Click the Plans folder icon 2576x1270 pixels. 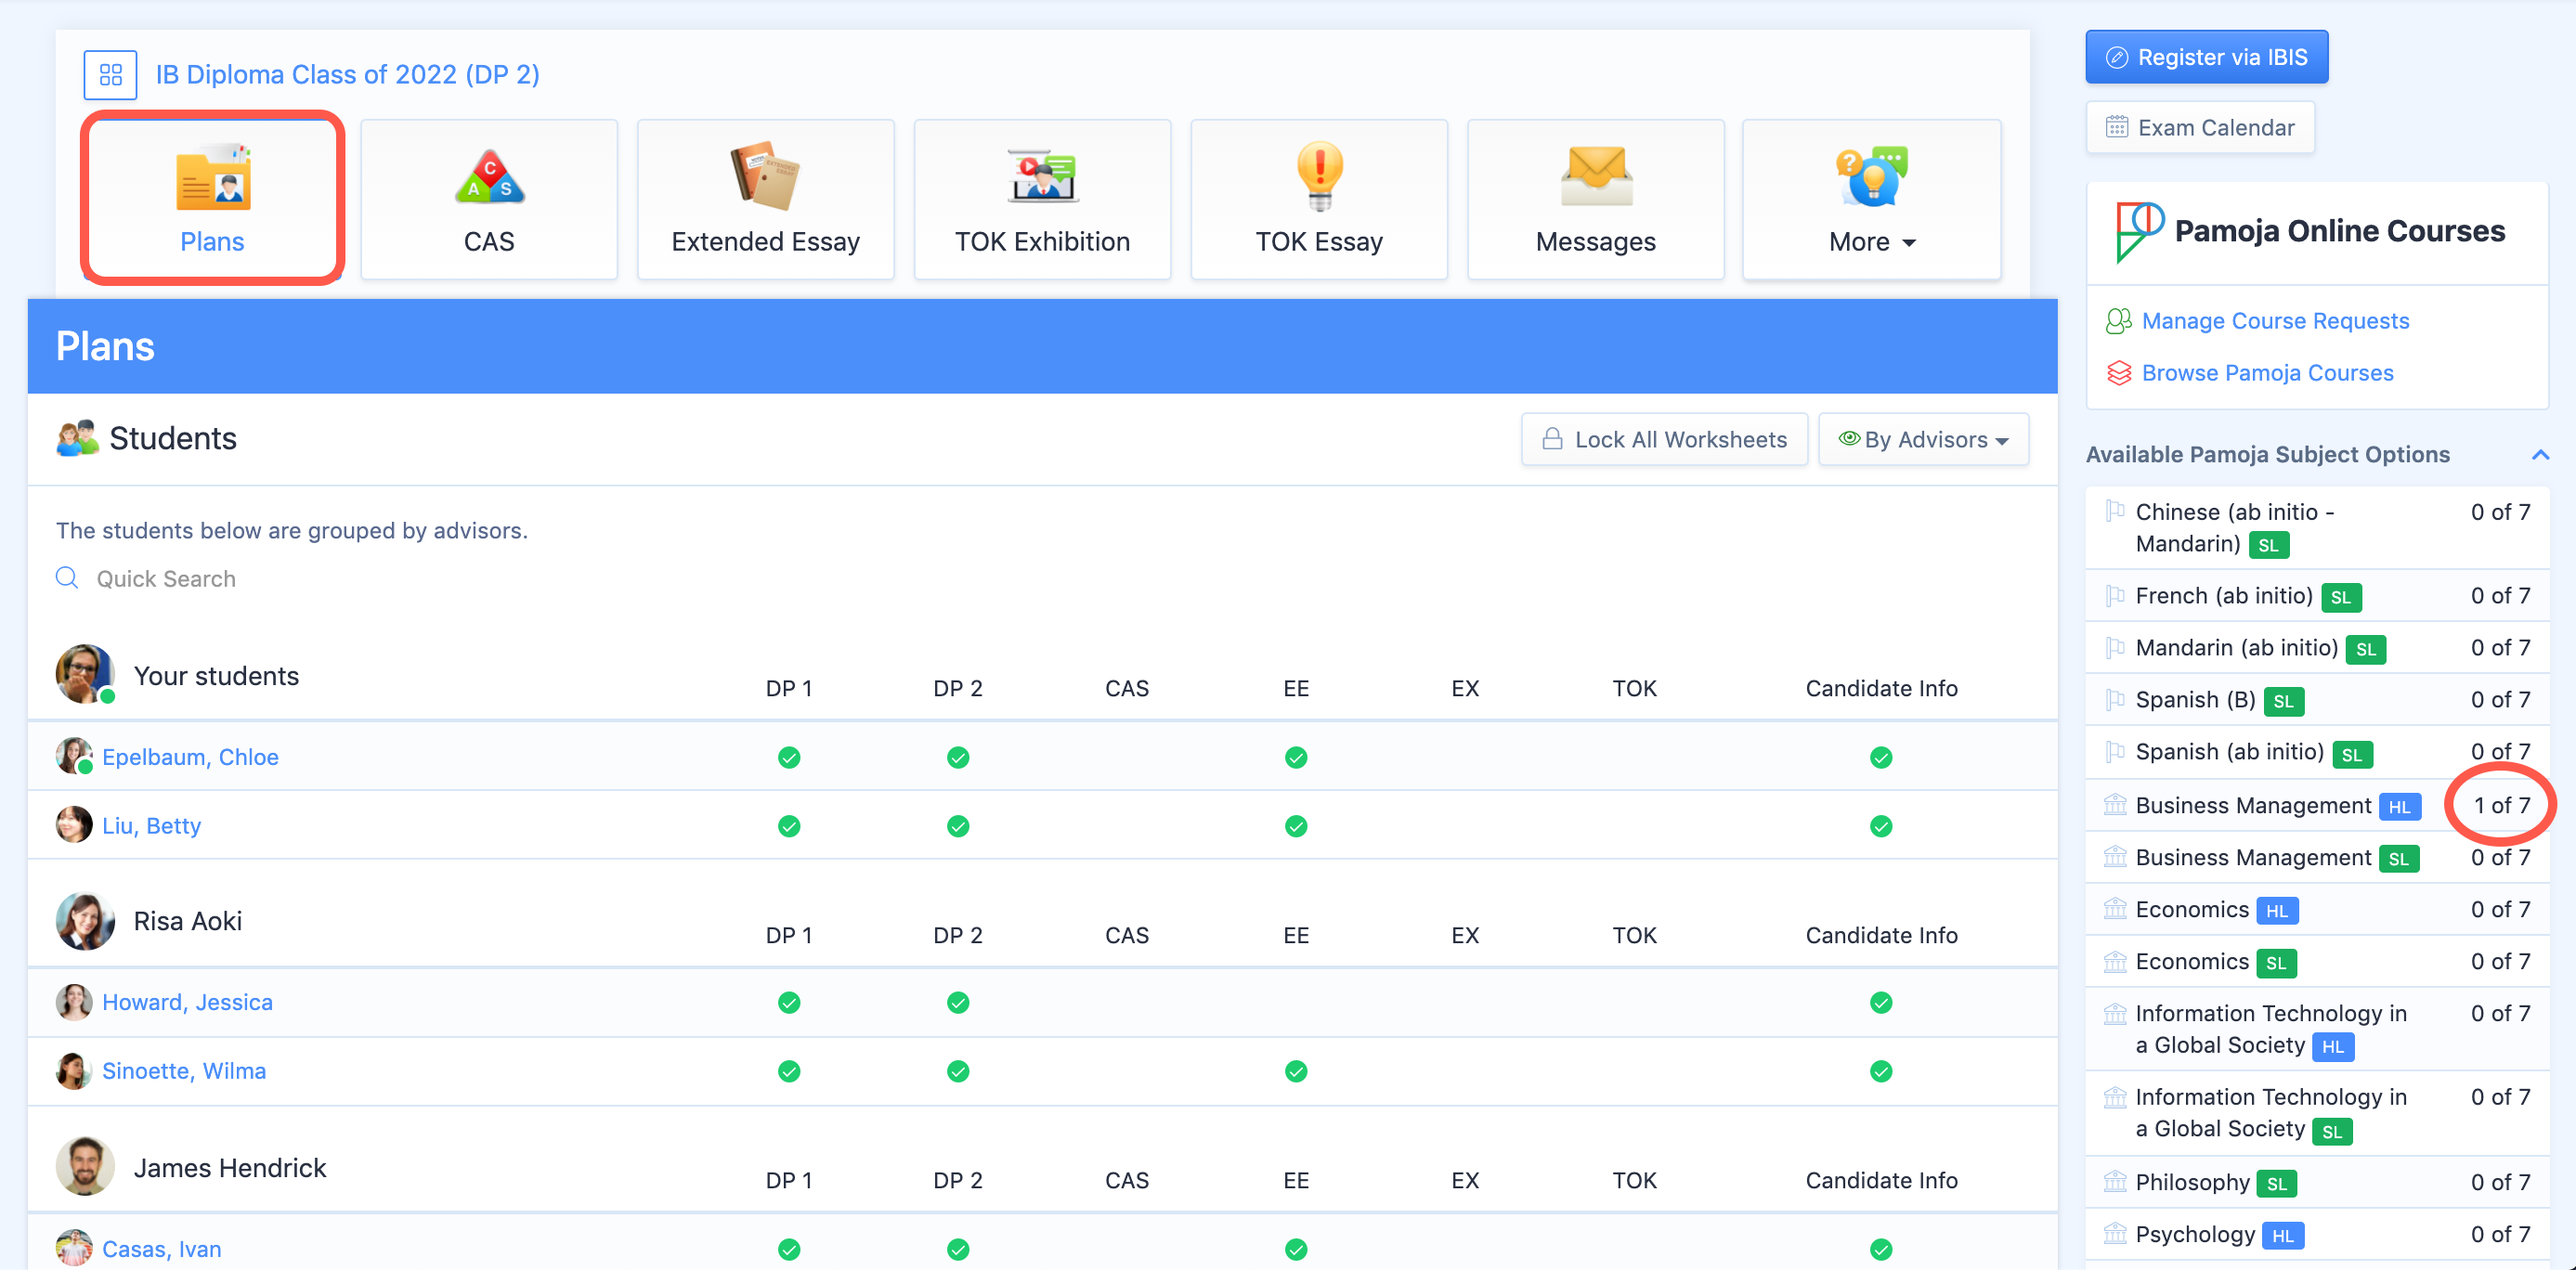tap(213, 178)
